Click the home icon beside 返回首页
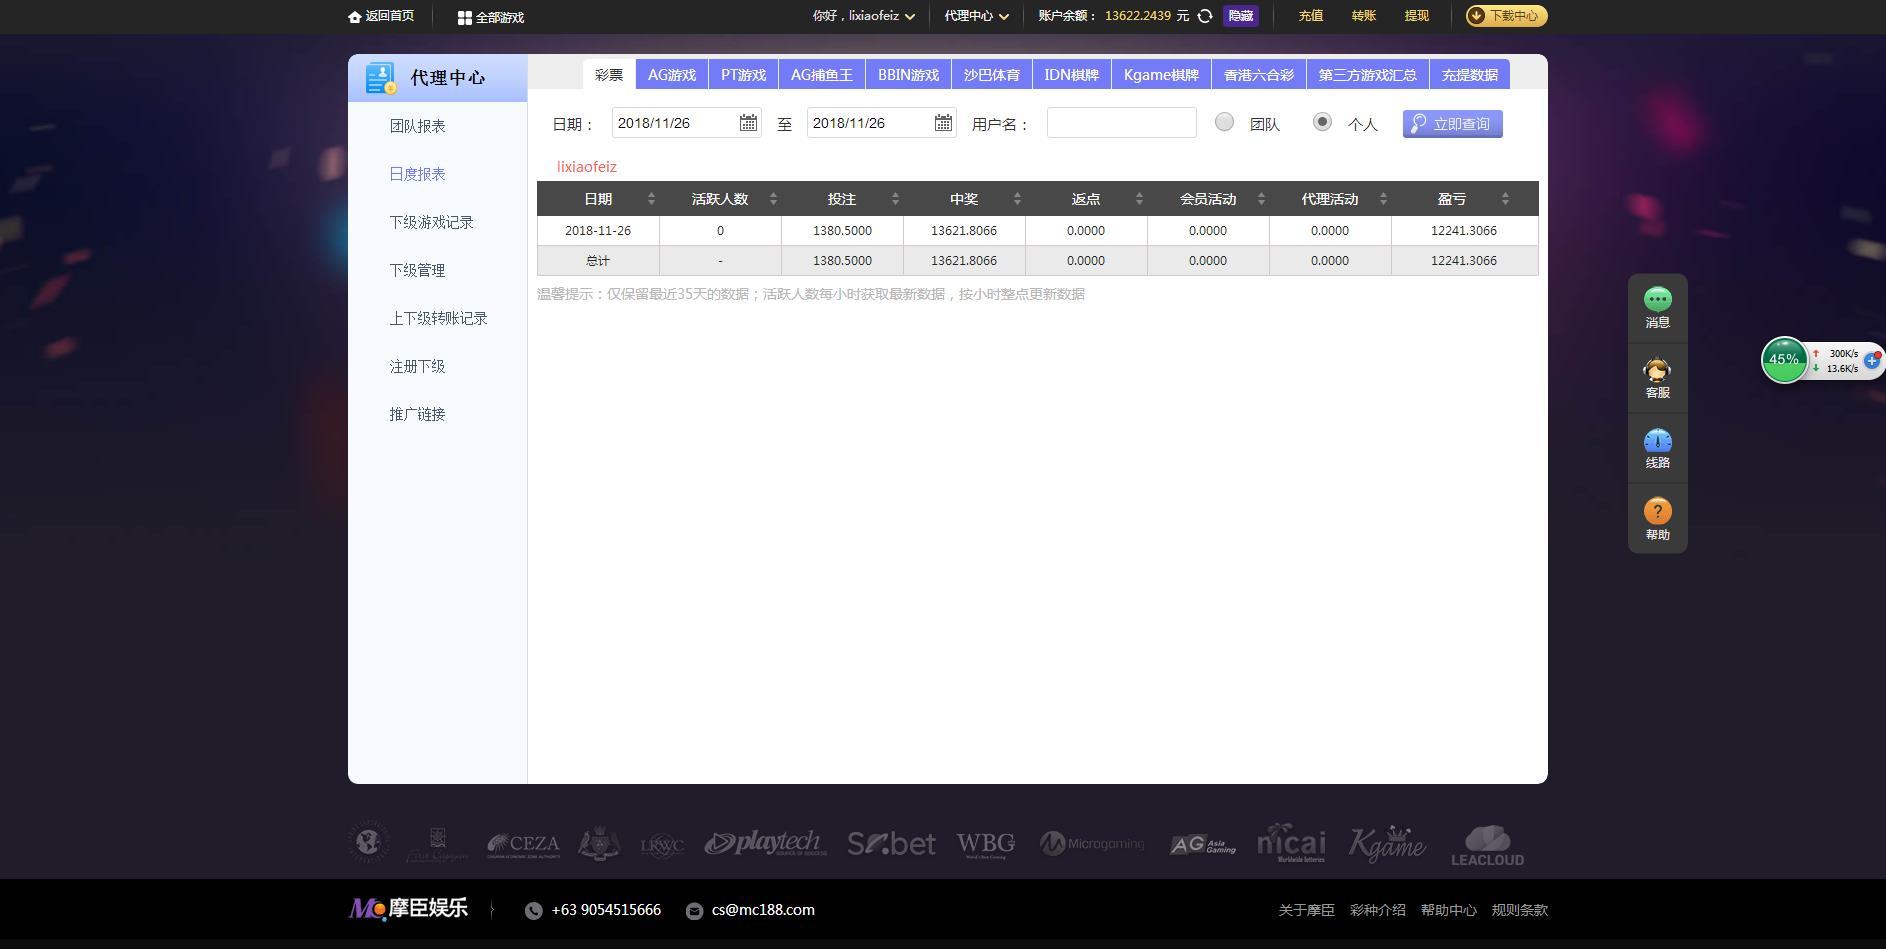Image resolution: width=1886 pixels, height=949 pixels. click(354, 17)
